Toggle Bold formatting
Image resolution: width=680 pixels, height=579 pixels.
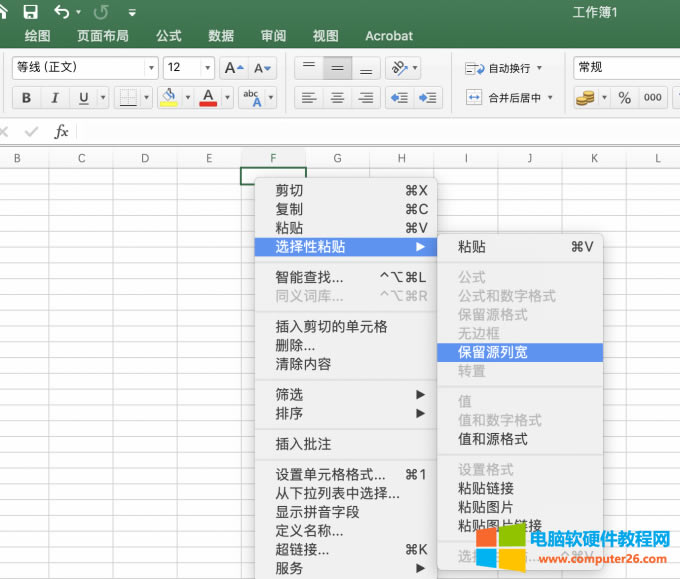26,98
